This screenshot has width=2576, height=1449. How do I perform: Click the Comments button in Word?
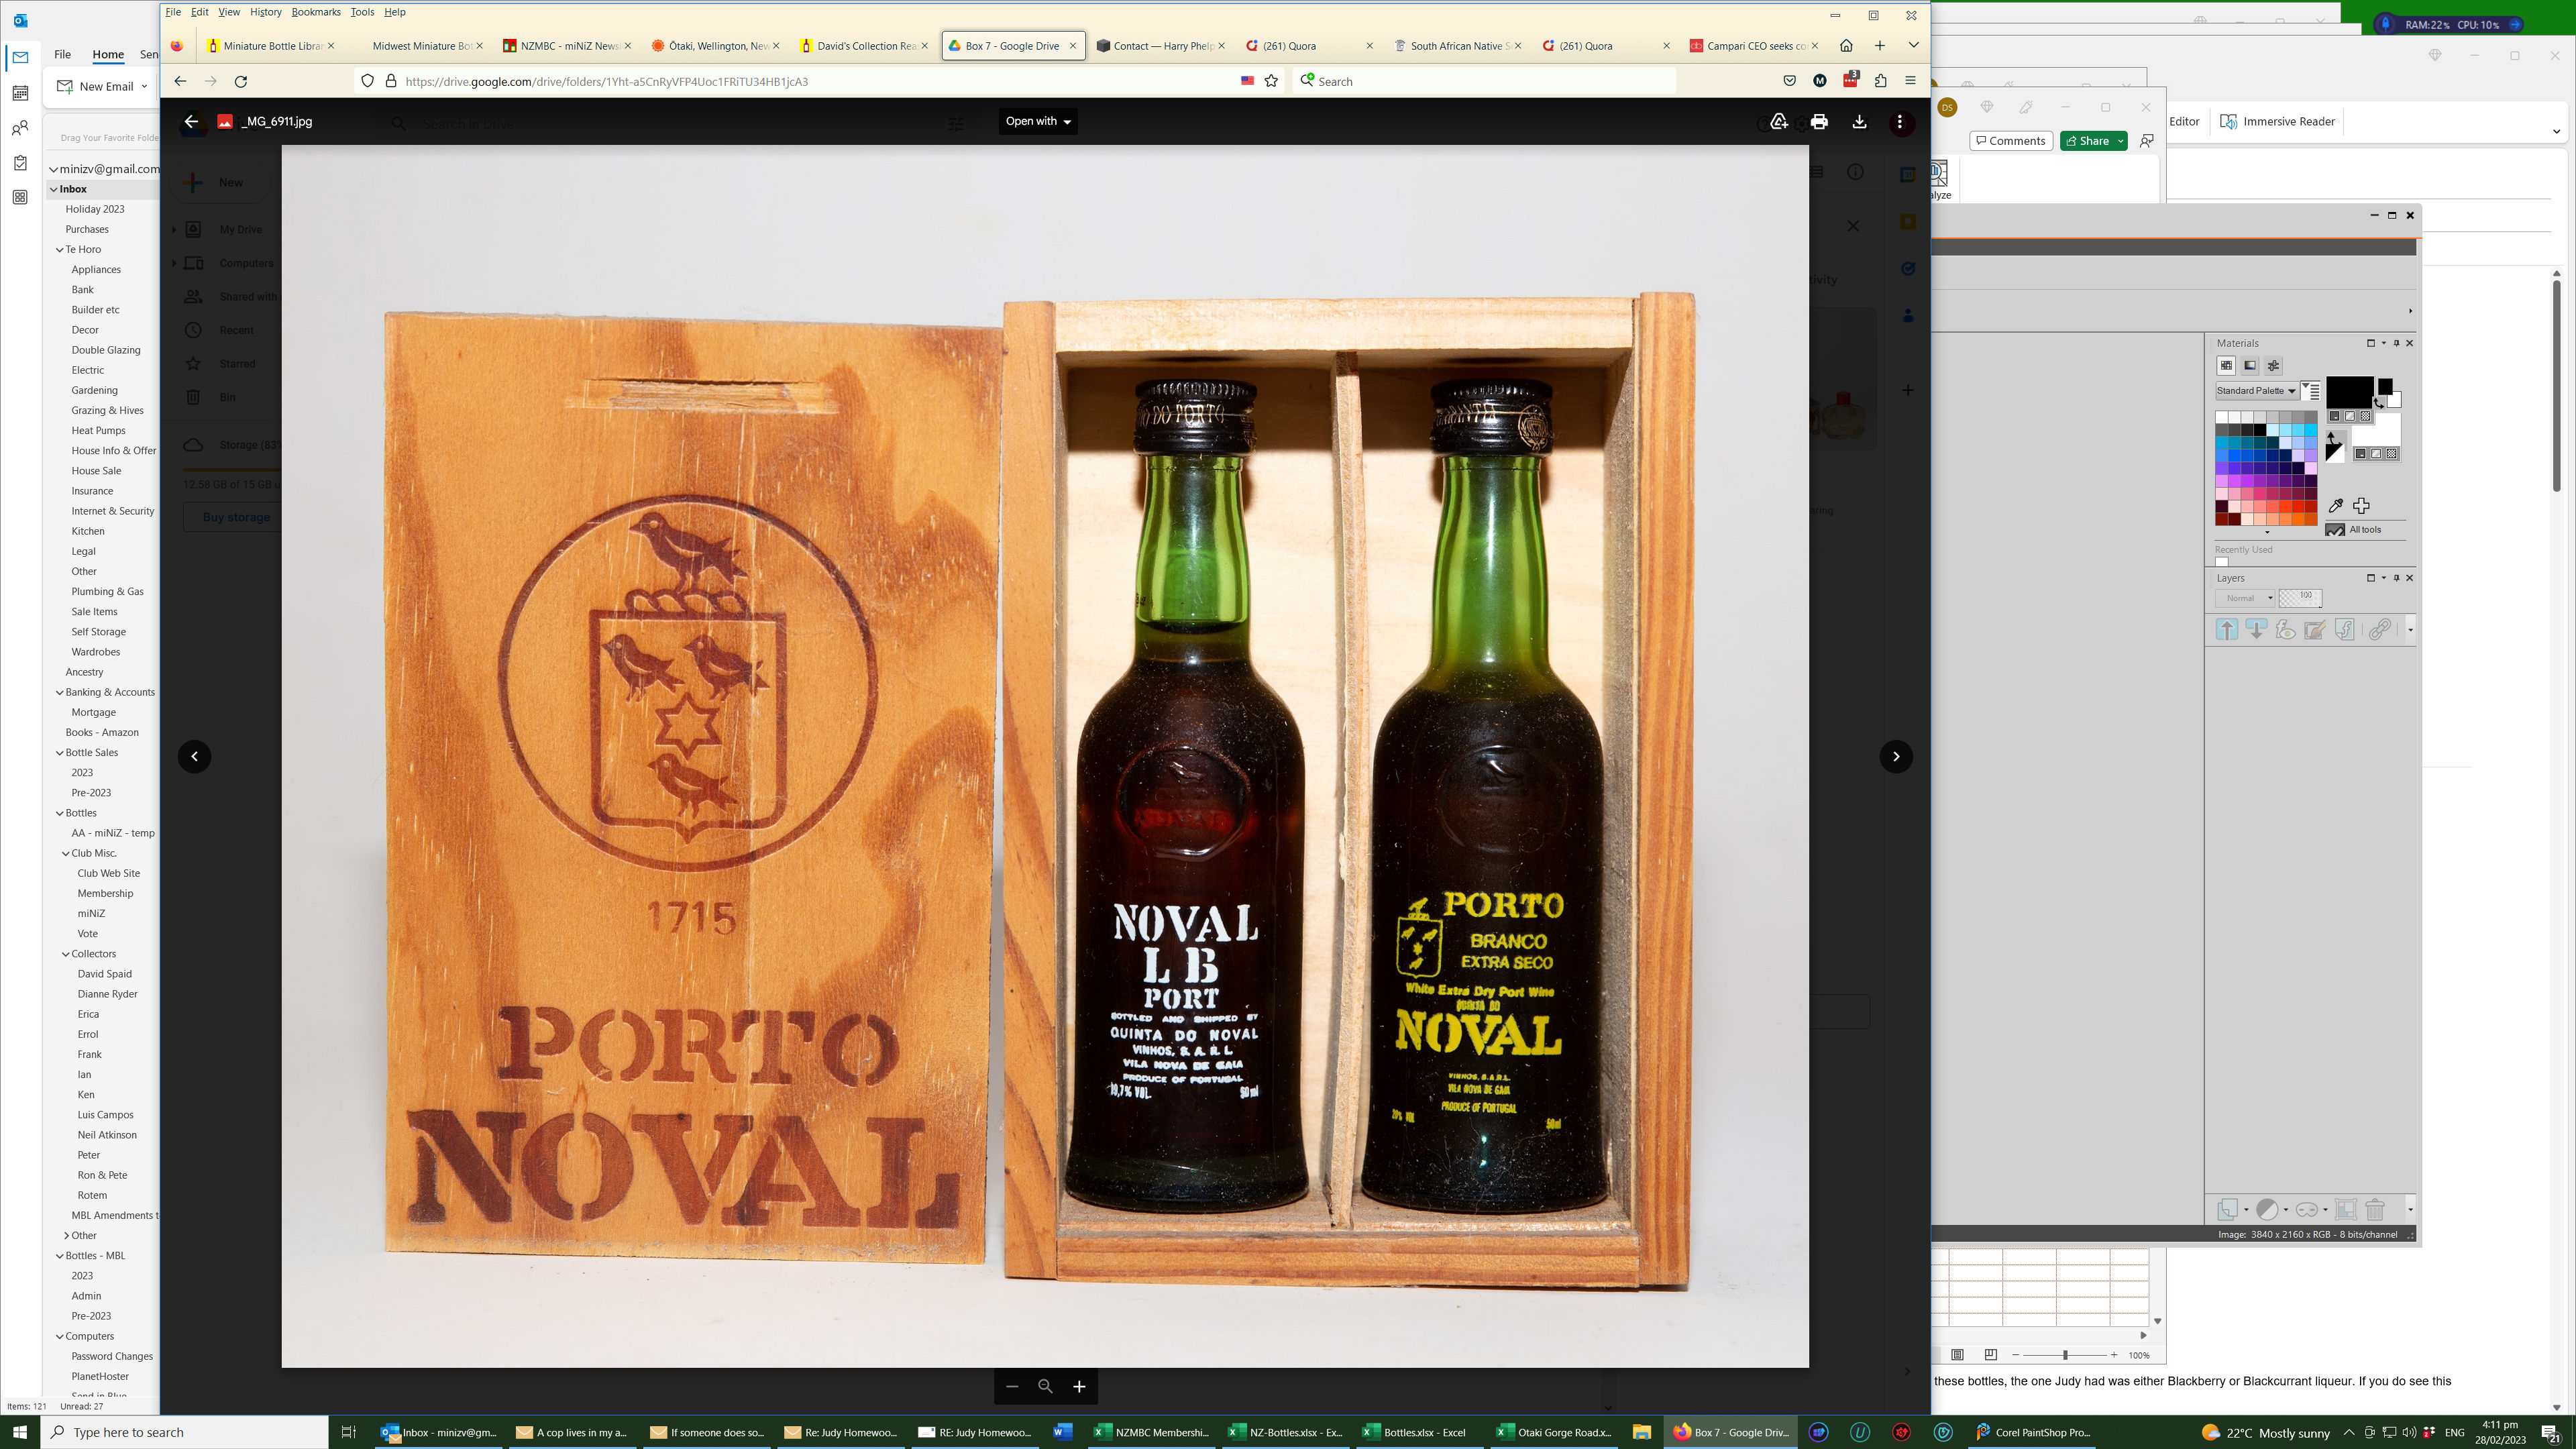point(2011,141)
